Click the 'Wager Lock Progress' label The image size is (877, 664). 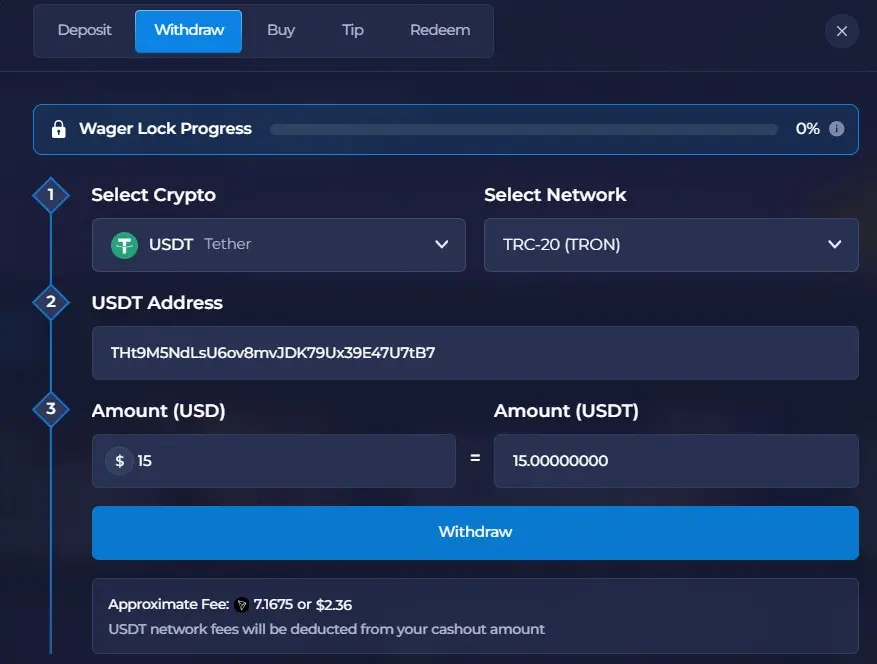165,129
